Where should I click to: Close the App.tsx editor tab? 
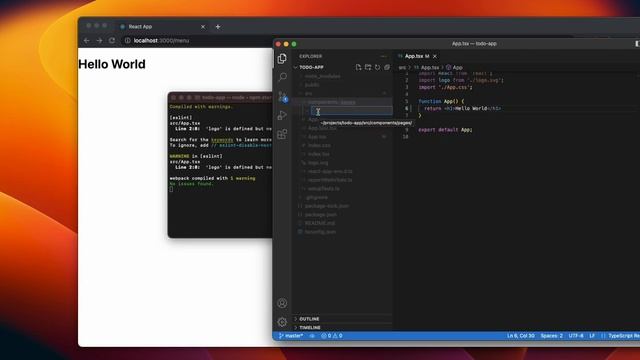(x=435, y=56)
